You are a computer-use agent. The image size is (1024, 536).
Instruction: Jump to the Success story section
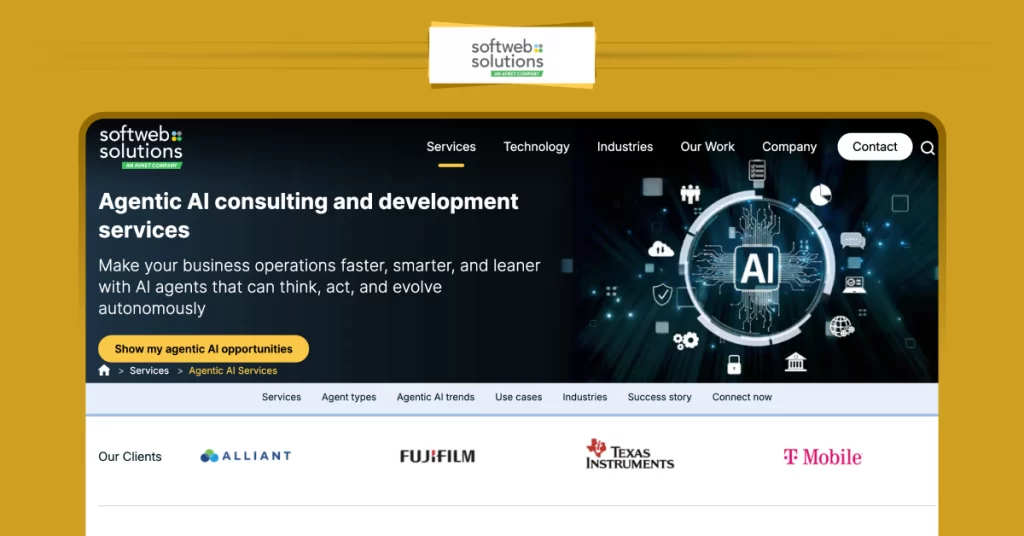(x=660, y=397)
